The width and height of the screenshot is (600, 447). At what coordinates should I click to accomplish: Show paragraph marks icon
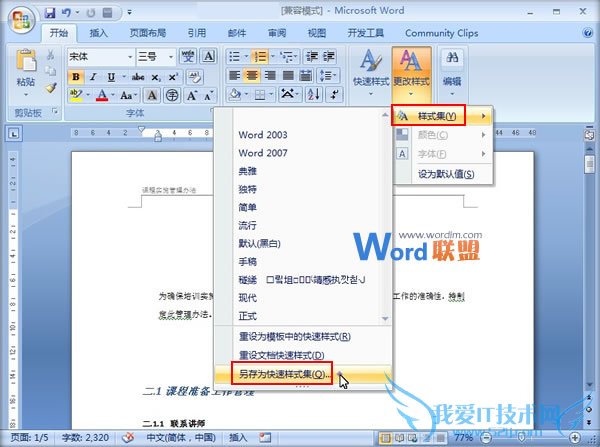334,94
